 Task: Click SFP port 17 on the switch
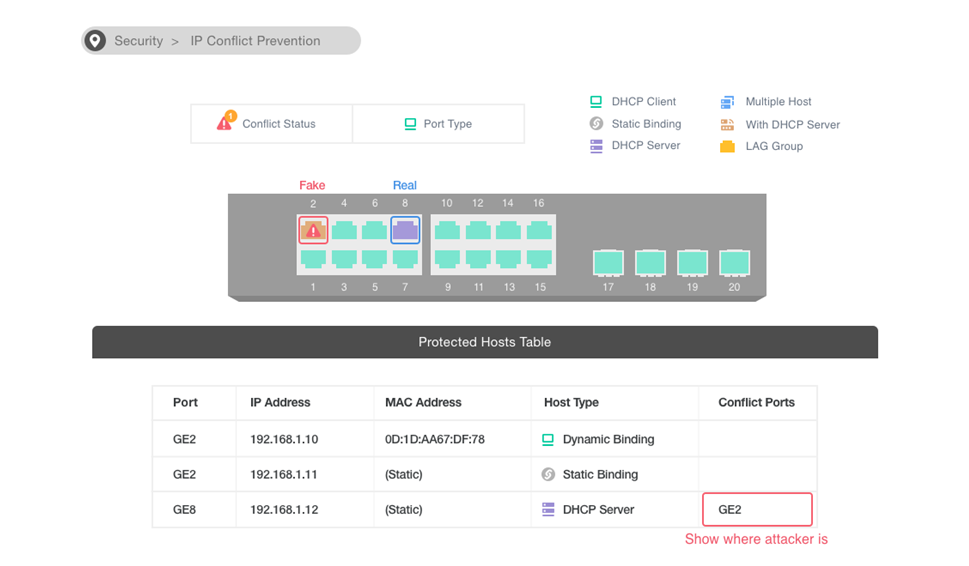pos(608,262)
